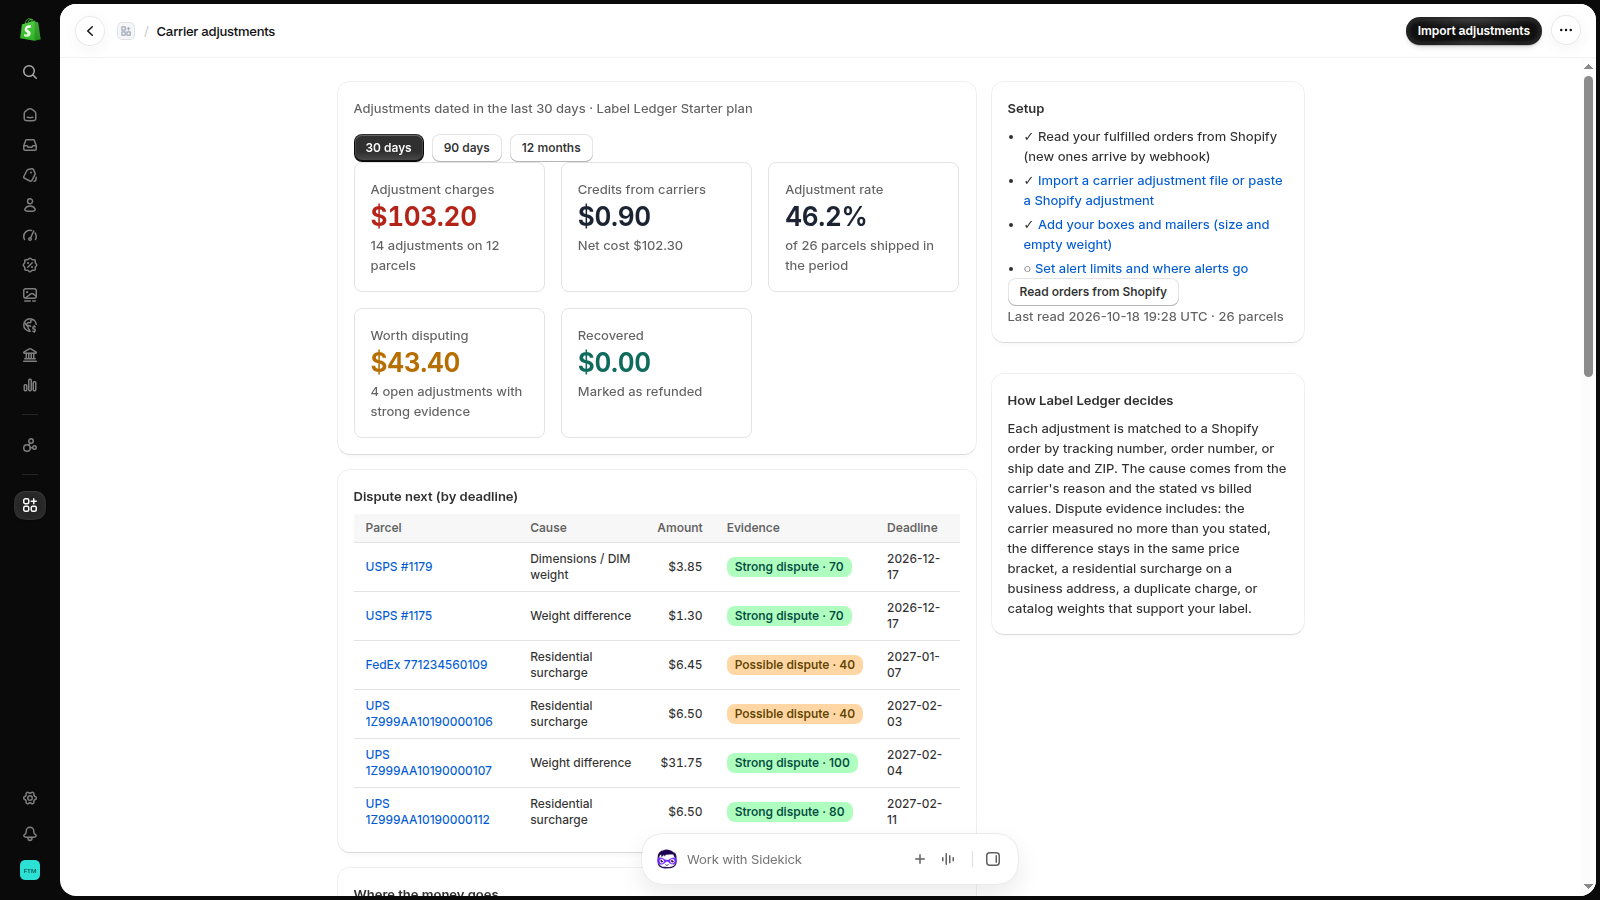The height and width of the screenshot is (900, 1600).
Task: Open the store avatar menu
Action: pyautogui.click(x=30, y=870)
